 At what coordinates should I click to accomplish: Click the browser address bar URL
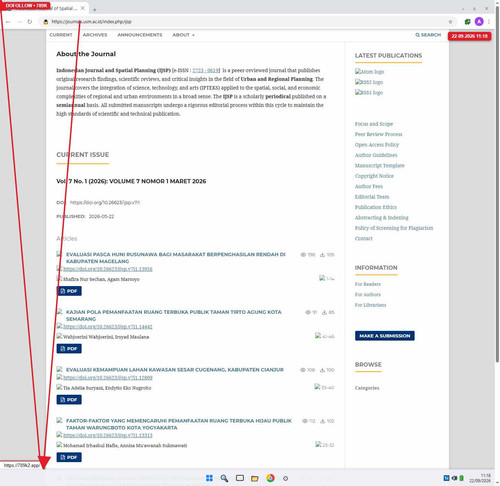point(91,22)
